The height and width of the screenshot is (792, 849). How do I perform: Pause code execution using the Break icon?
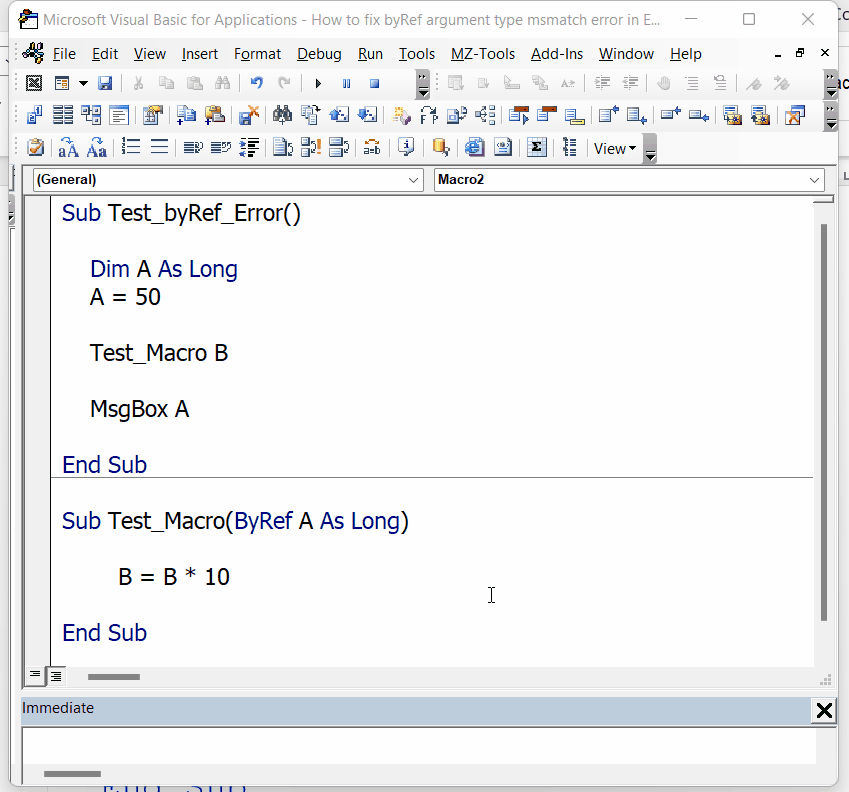[x=345, y=83]
